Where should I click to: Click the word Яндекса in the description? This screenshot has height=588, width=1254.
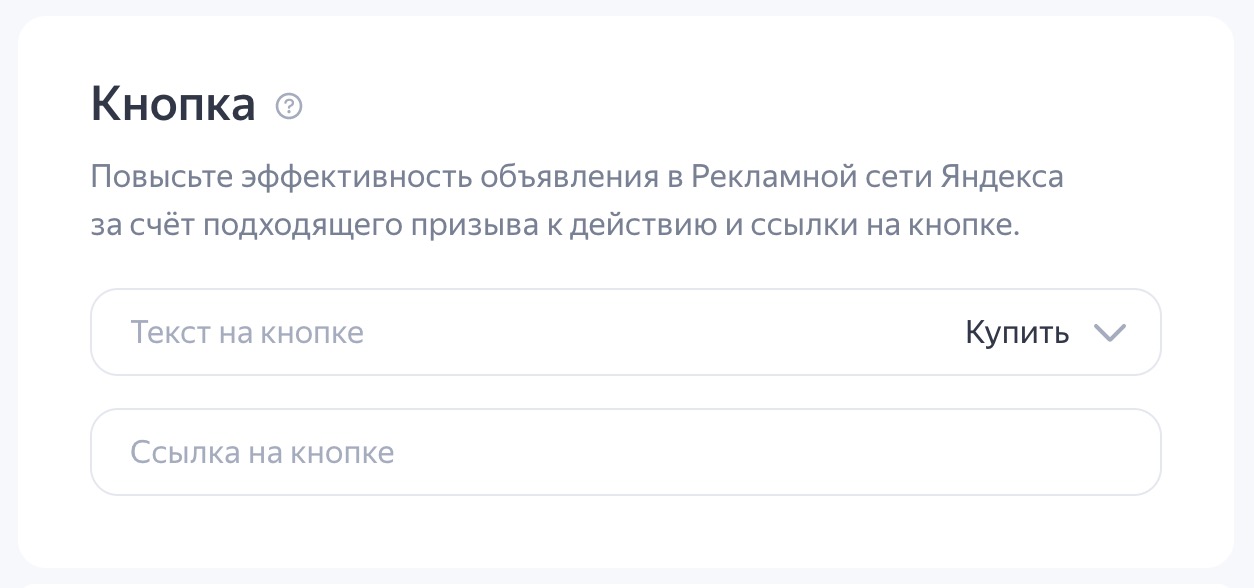click(x=1001, y=179)
